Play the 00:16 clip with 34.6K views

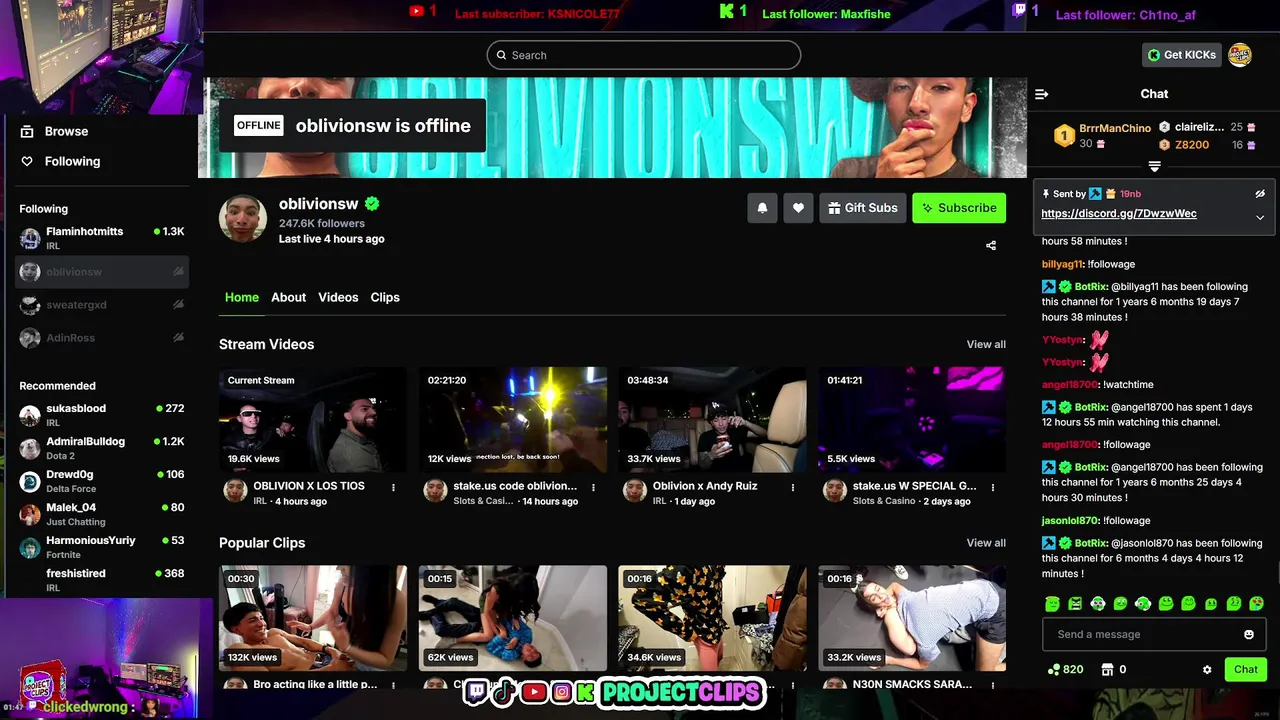pyautogui.click(x=713, y=618)
